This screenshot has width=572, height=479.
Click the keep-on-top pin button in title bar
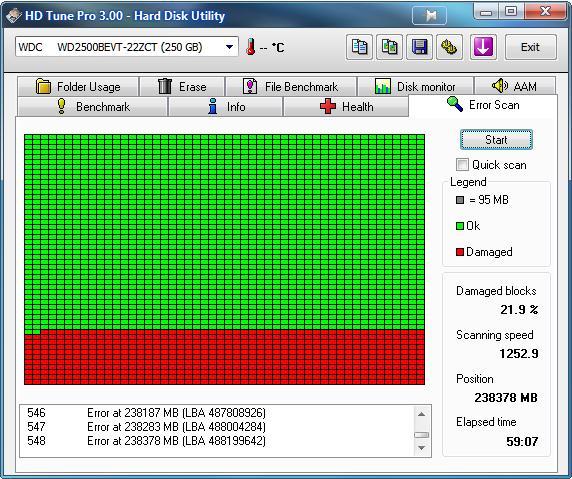pyautogui.click(x=429, y=16)
